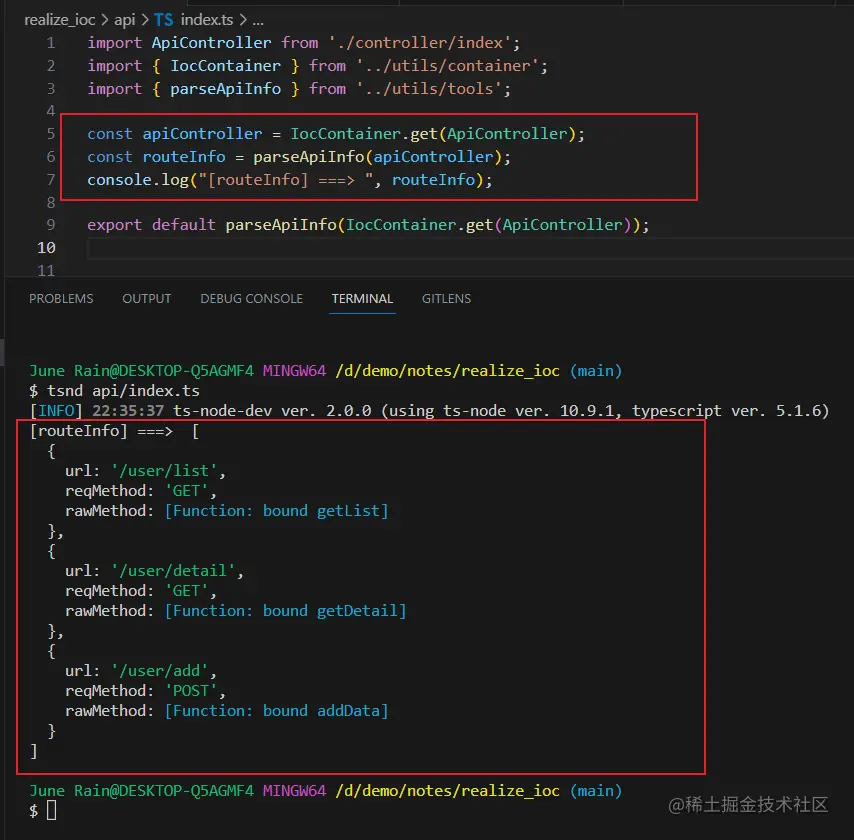Click './controller/index' import path
Image resolution: width=854 pixels, height=840 pixels.
coord(420,42)
